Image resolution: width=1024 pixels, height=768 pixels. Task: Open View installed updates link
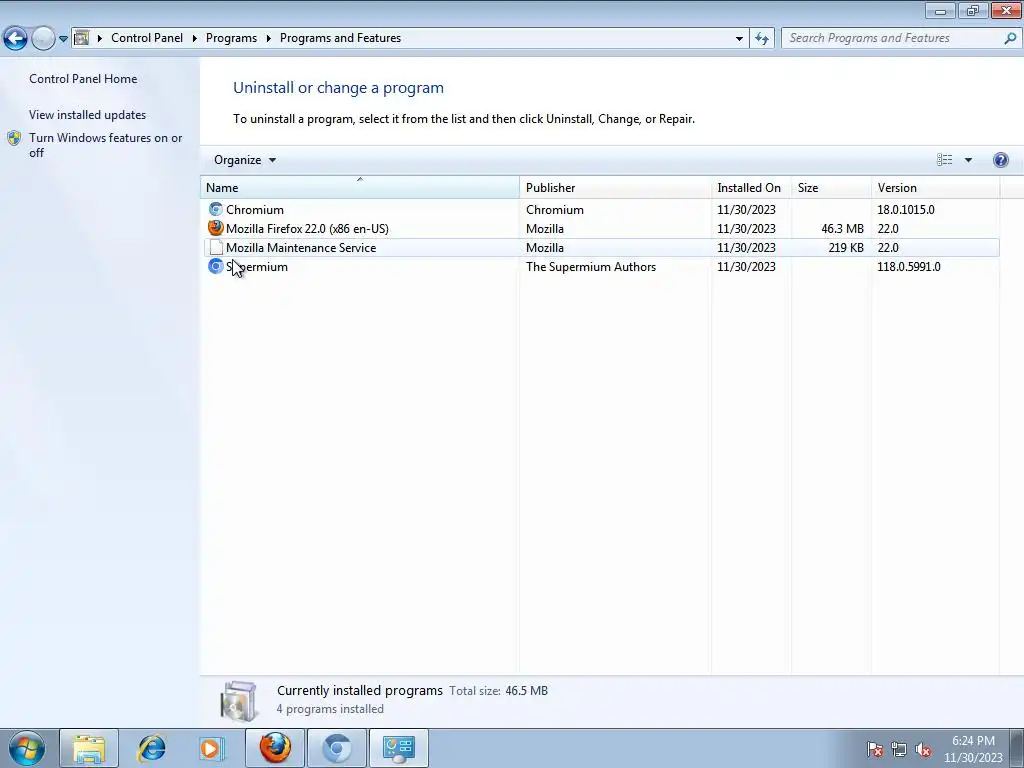88,115
